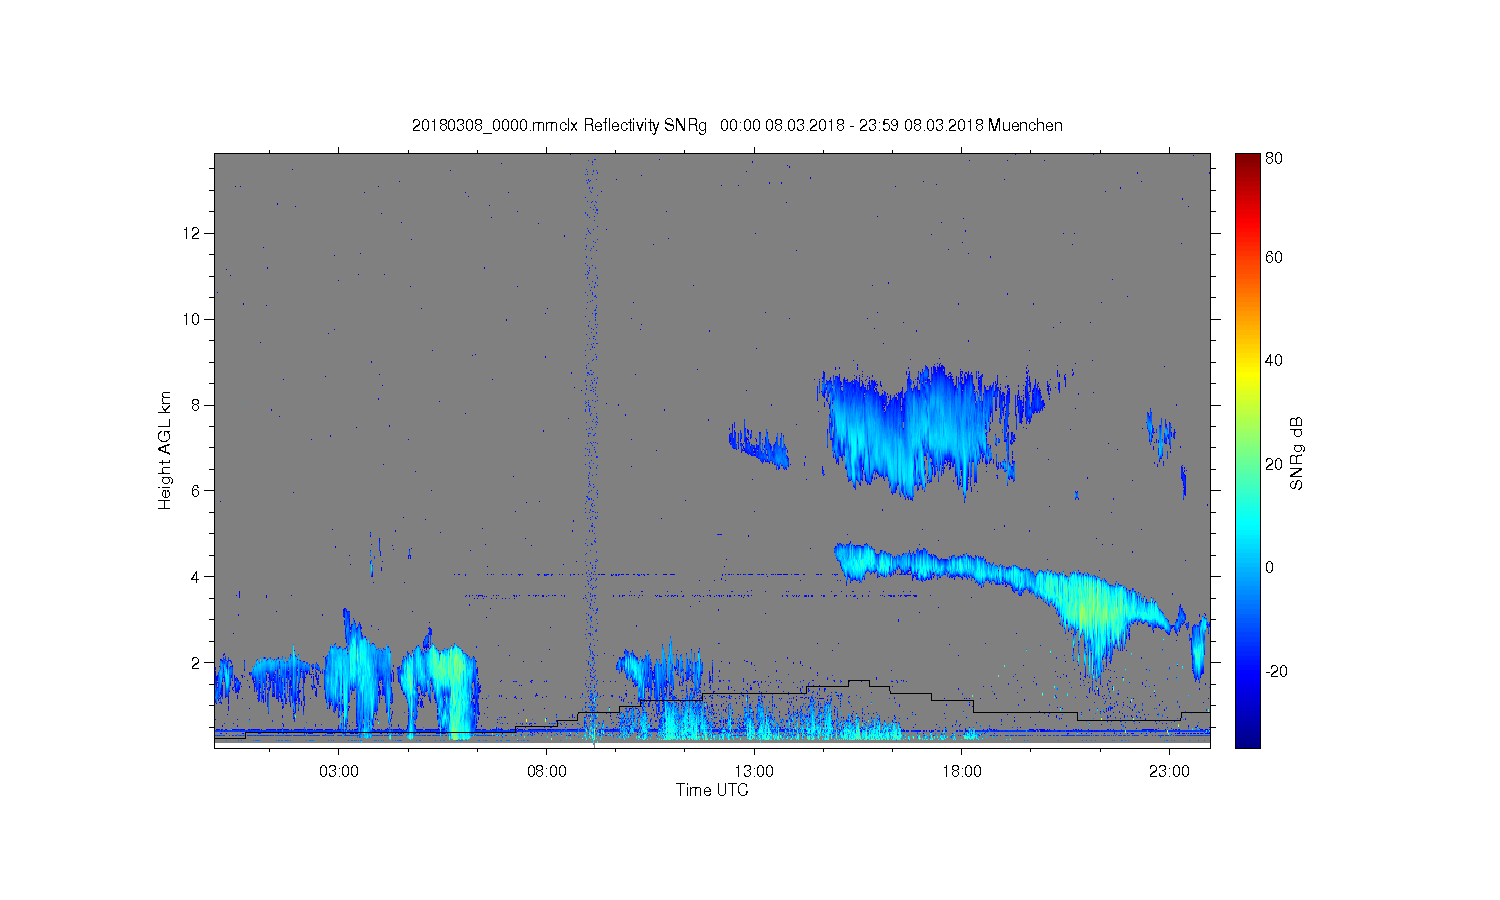The width and height of the screenshot is (1500, 900).
Task: Click the vertical noise stripe near 09:00
Action: [591, 450]
